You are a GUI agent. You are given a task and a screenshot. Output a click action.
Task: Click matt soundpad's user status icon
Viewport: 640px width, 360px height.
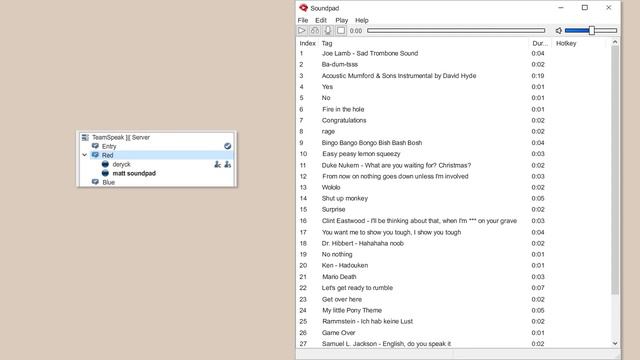tap(105, 173)
